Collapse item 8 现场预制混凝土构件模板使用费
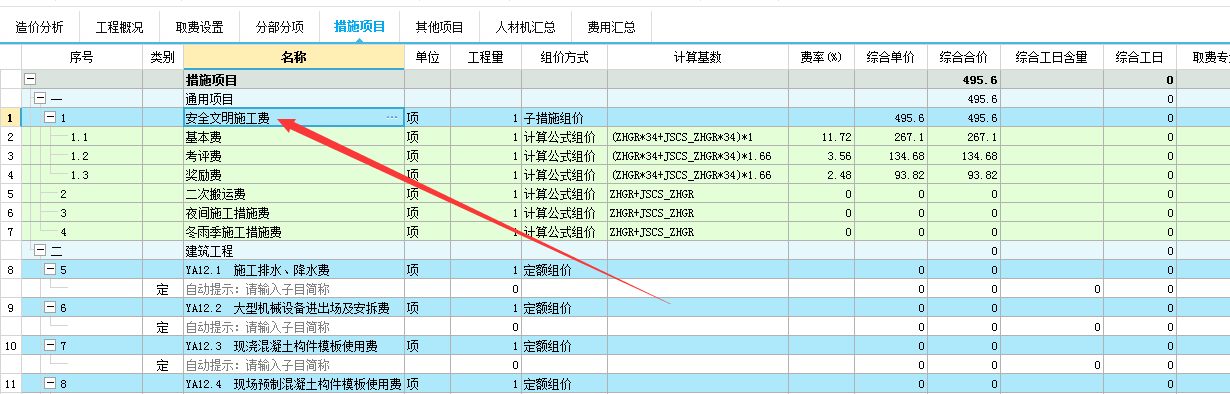 tap(50, 384)
